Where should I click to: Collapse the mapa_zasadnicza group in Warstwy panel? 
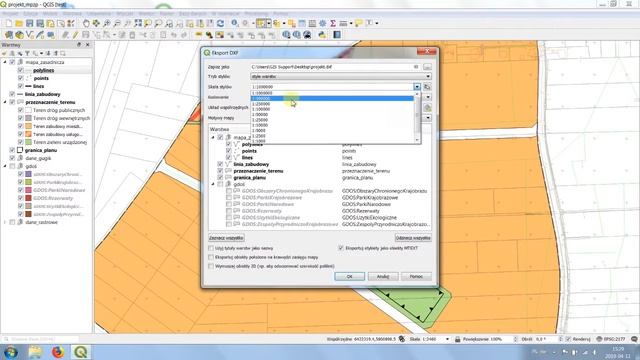point(5,62)
